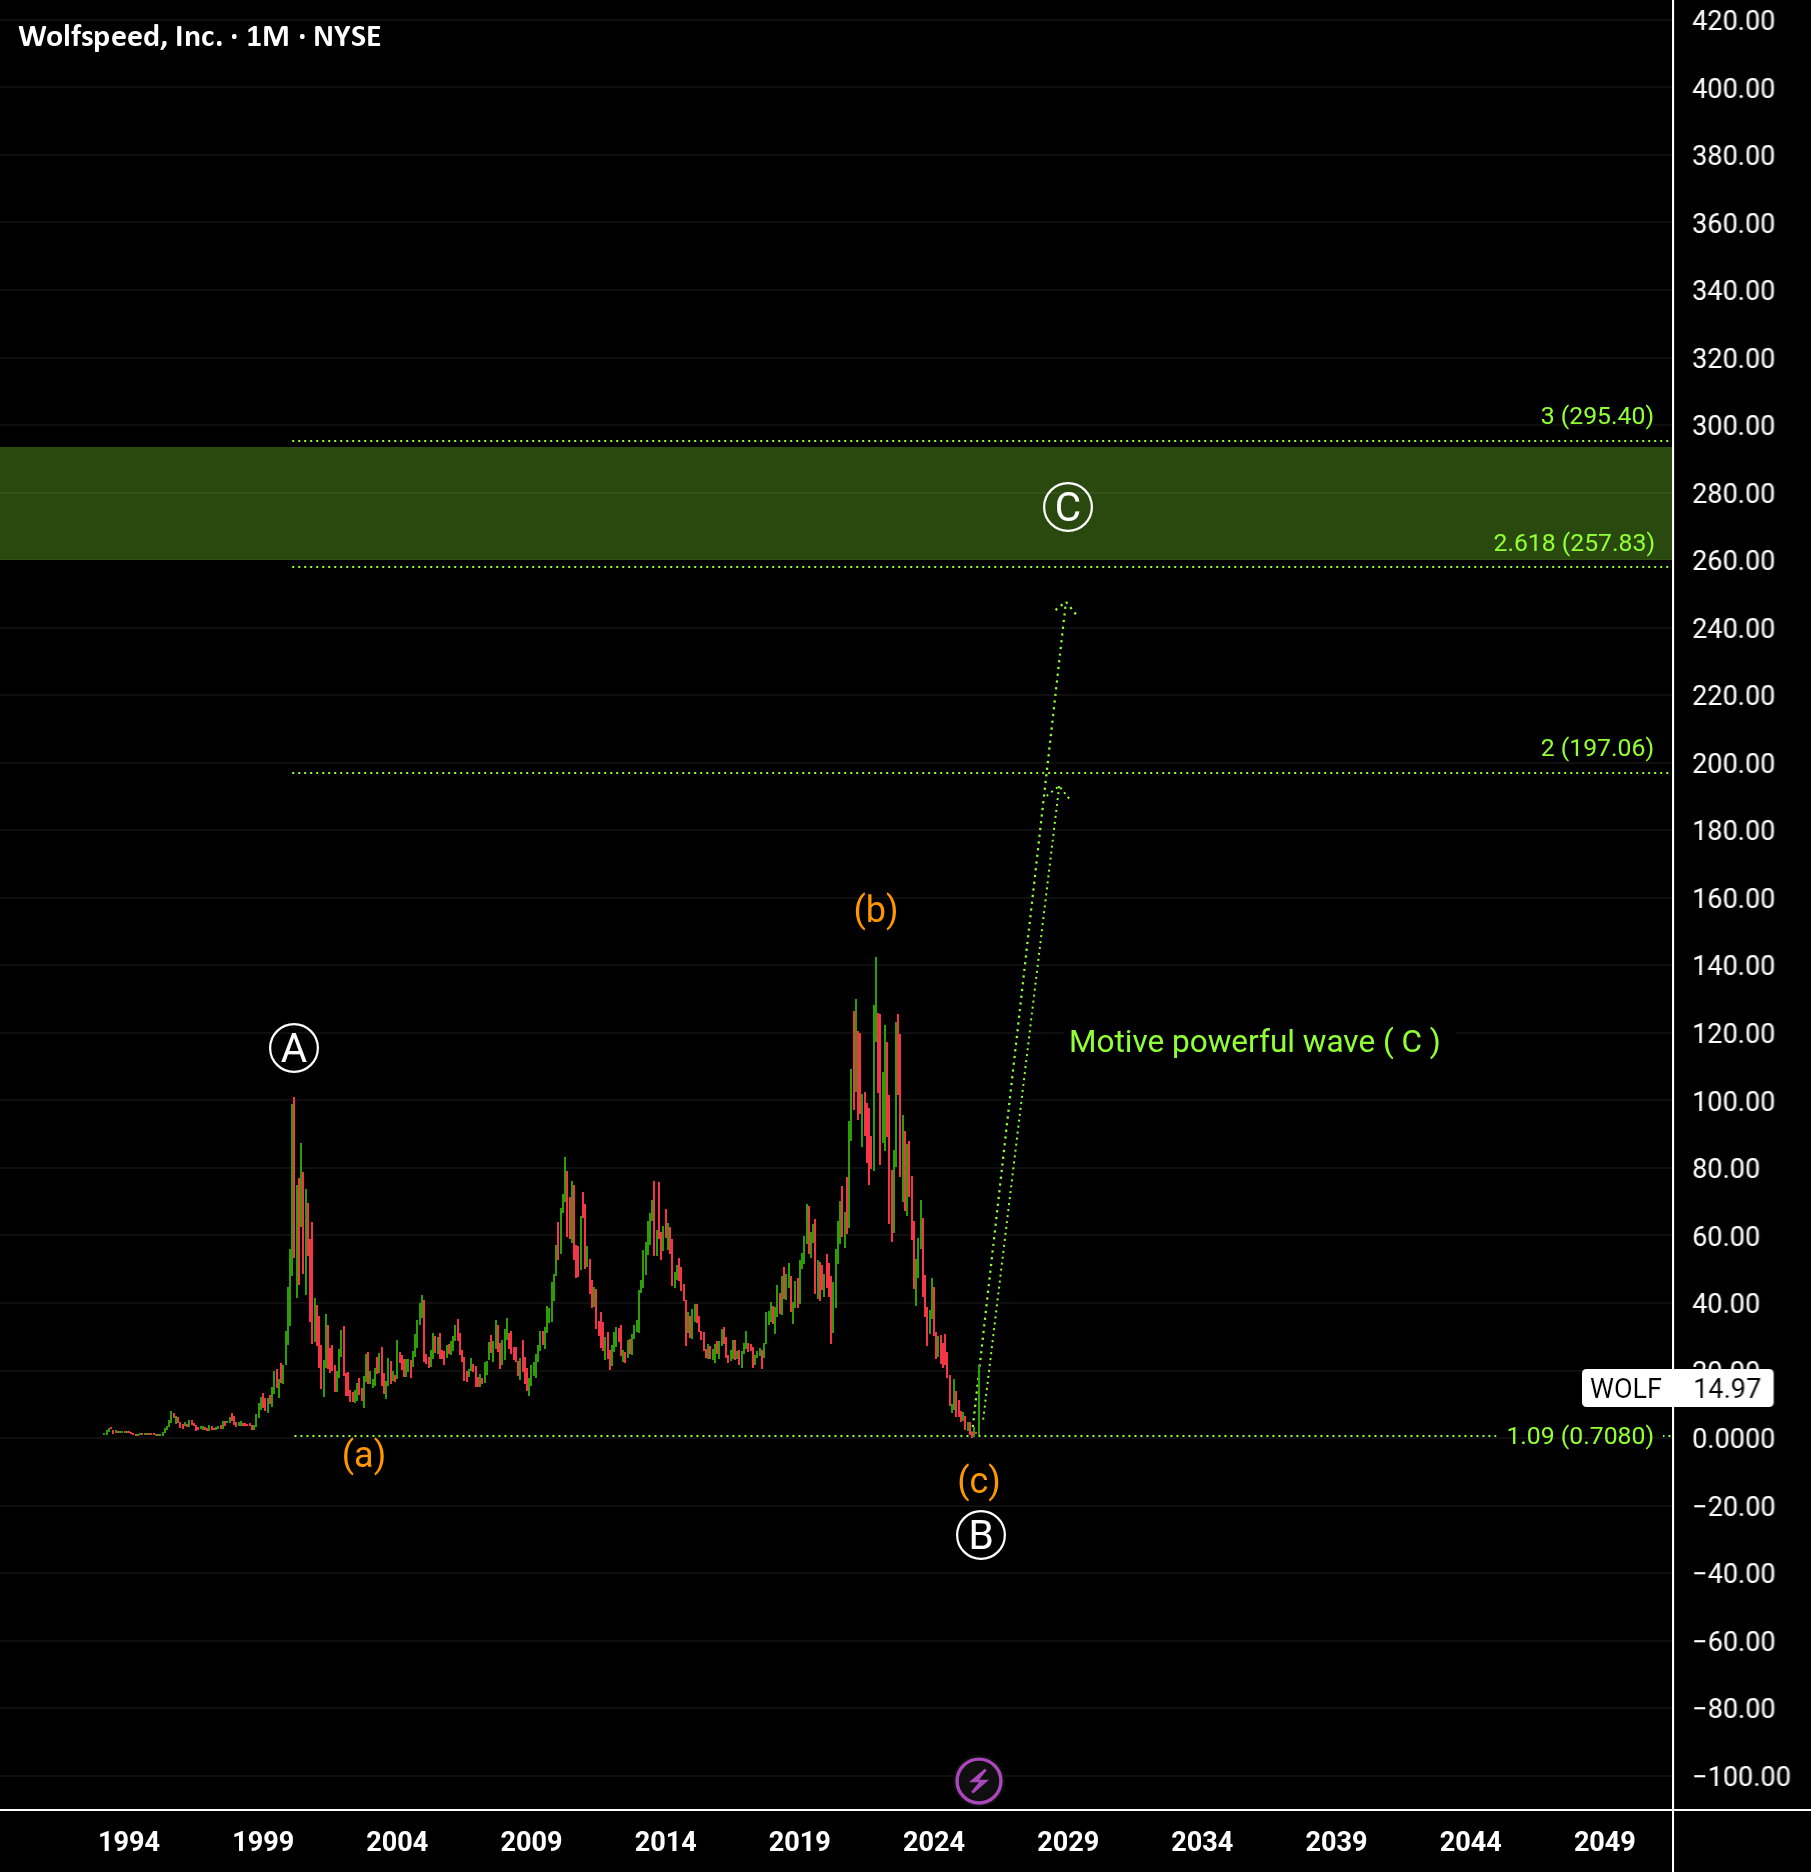The height and width of the screenshot is (1872, 1811).
Task: Click the 60.00 price scale label
Action: (1725, 1237)
